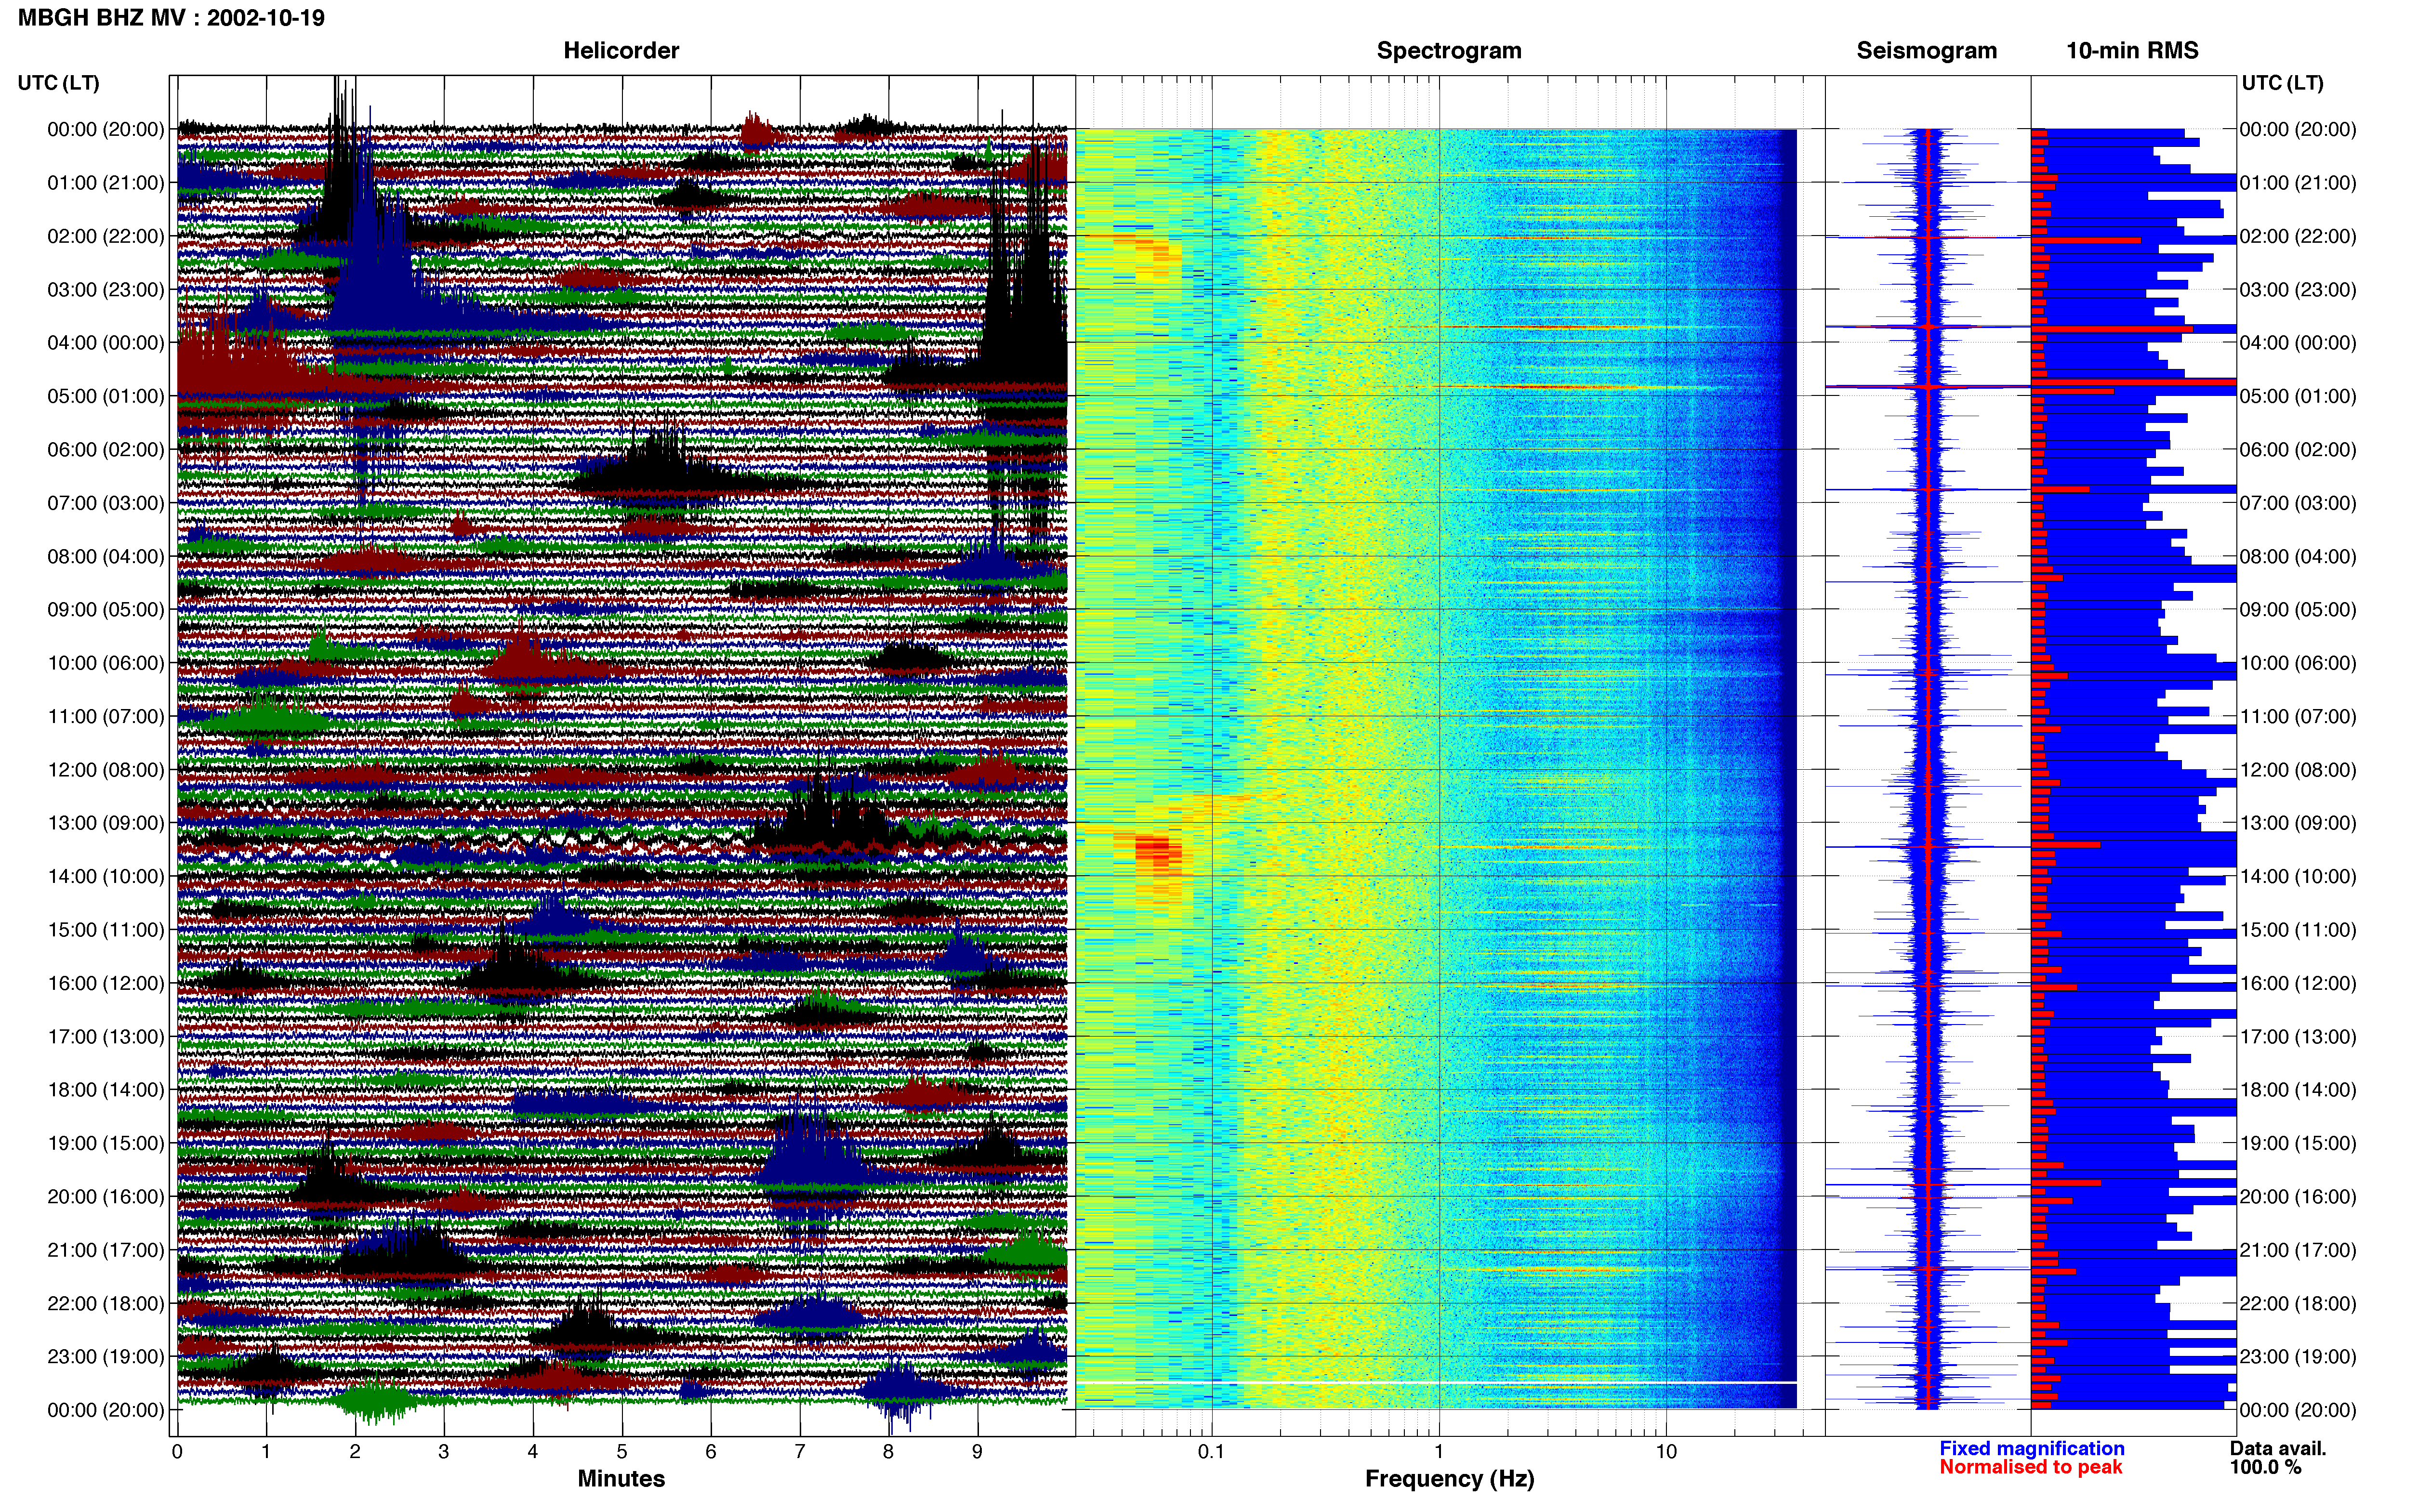This screenshot has width=2418, height=1512.
Task: Select left time label '22:00 (18:00)'
Action: (106, 1304)
